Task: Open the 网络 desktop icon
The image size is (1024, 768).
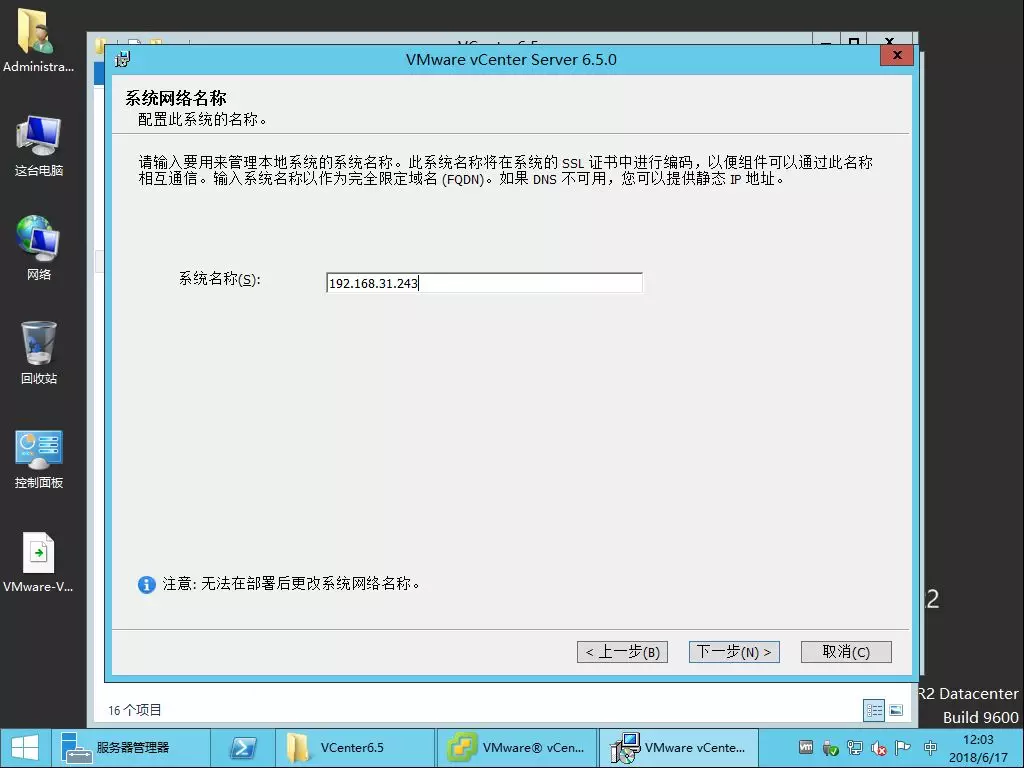Action: pyautogui.click(x=39, y=248)
